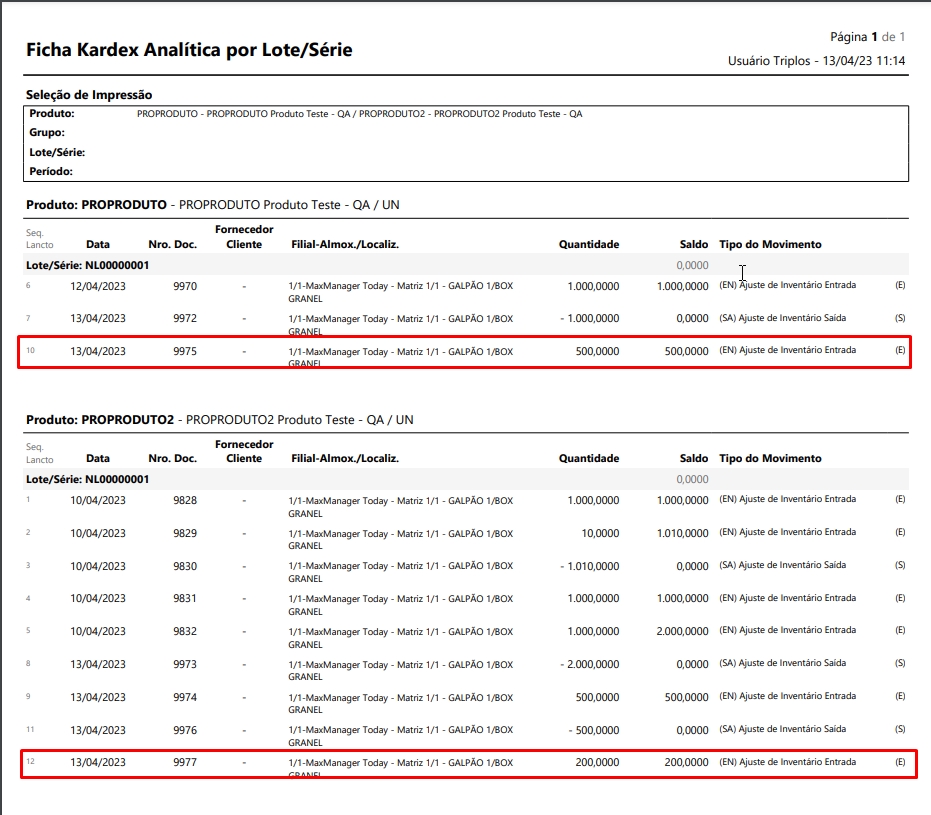Click the Página 1 de 1 indicator
This screenshot has height=815, width=931.
point(867,37)
